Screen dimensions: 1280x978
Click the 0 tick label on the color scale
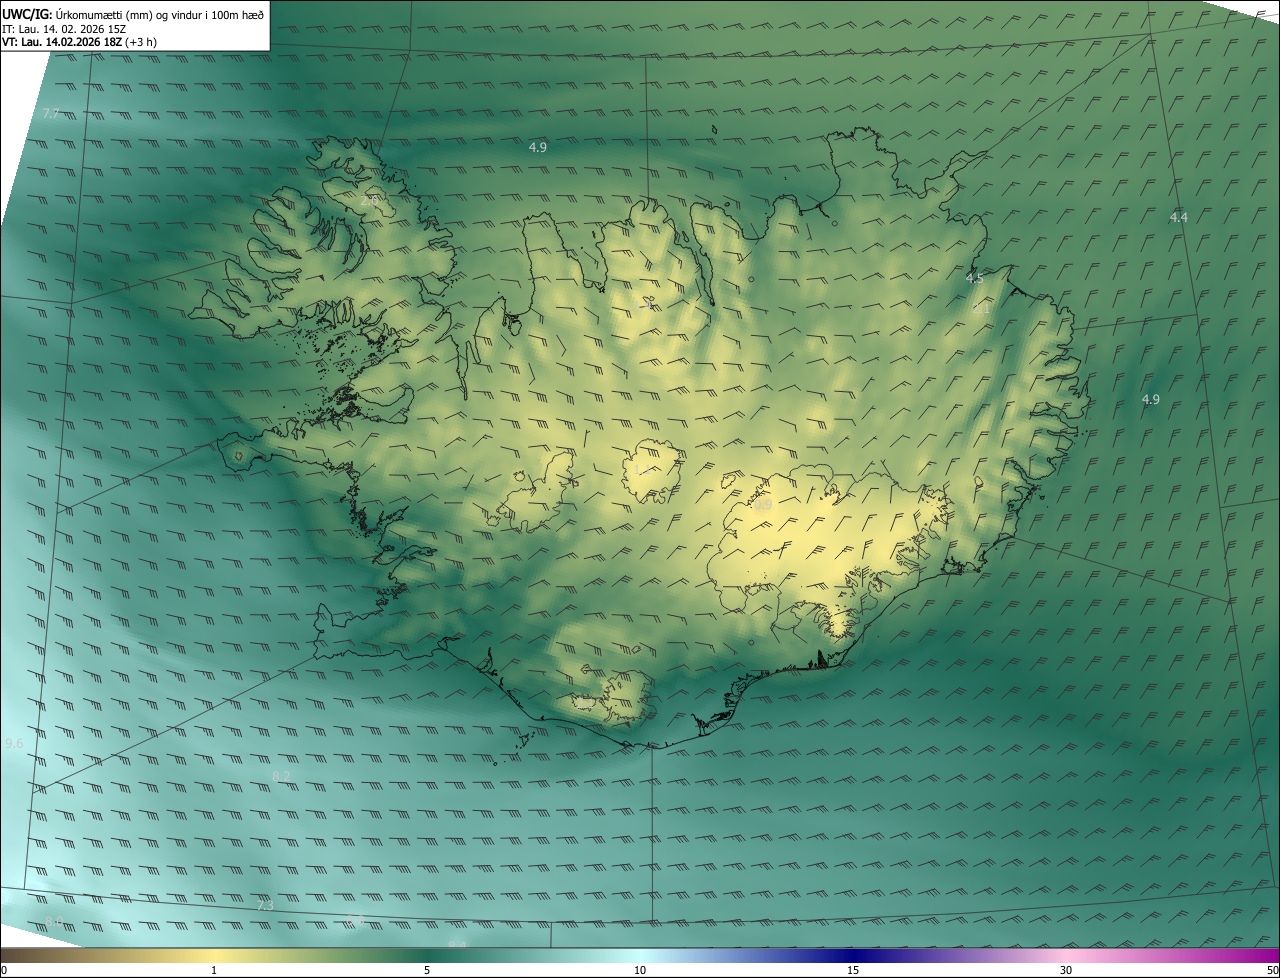tap(4, 970)
